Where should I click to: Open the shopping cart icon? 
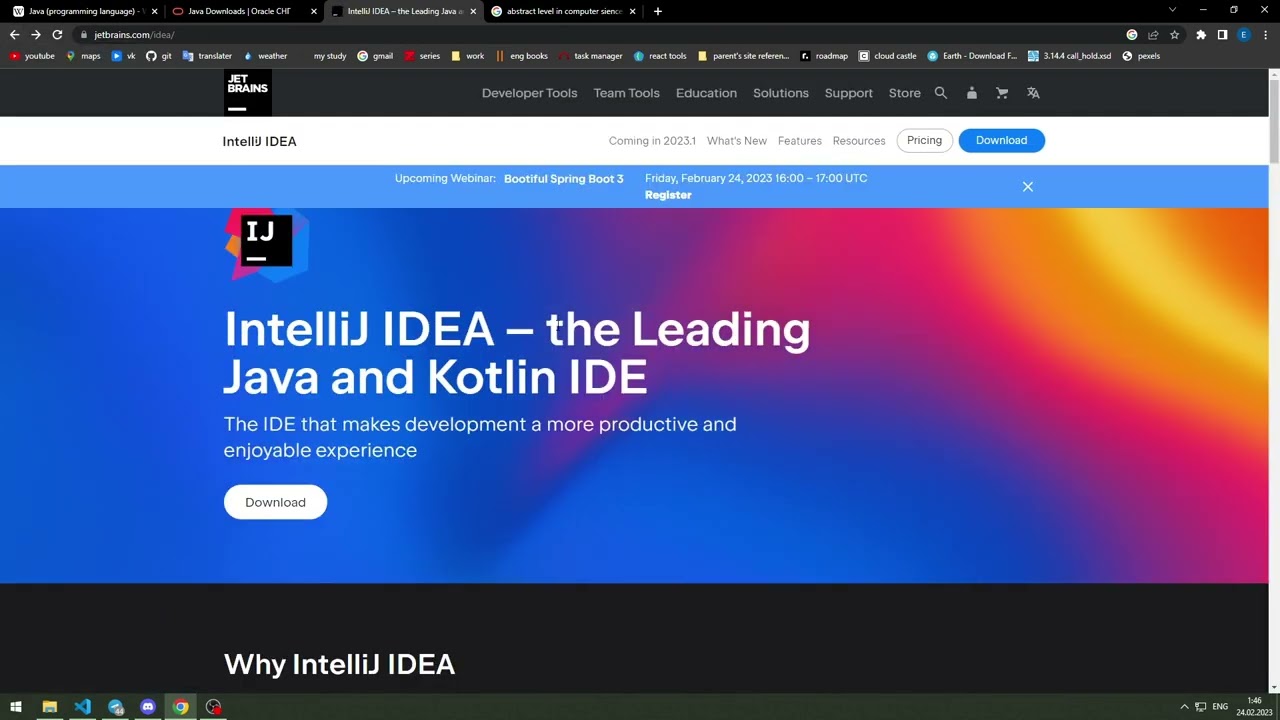click(1002, 93)
